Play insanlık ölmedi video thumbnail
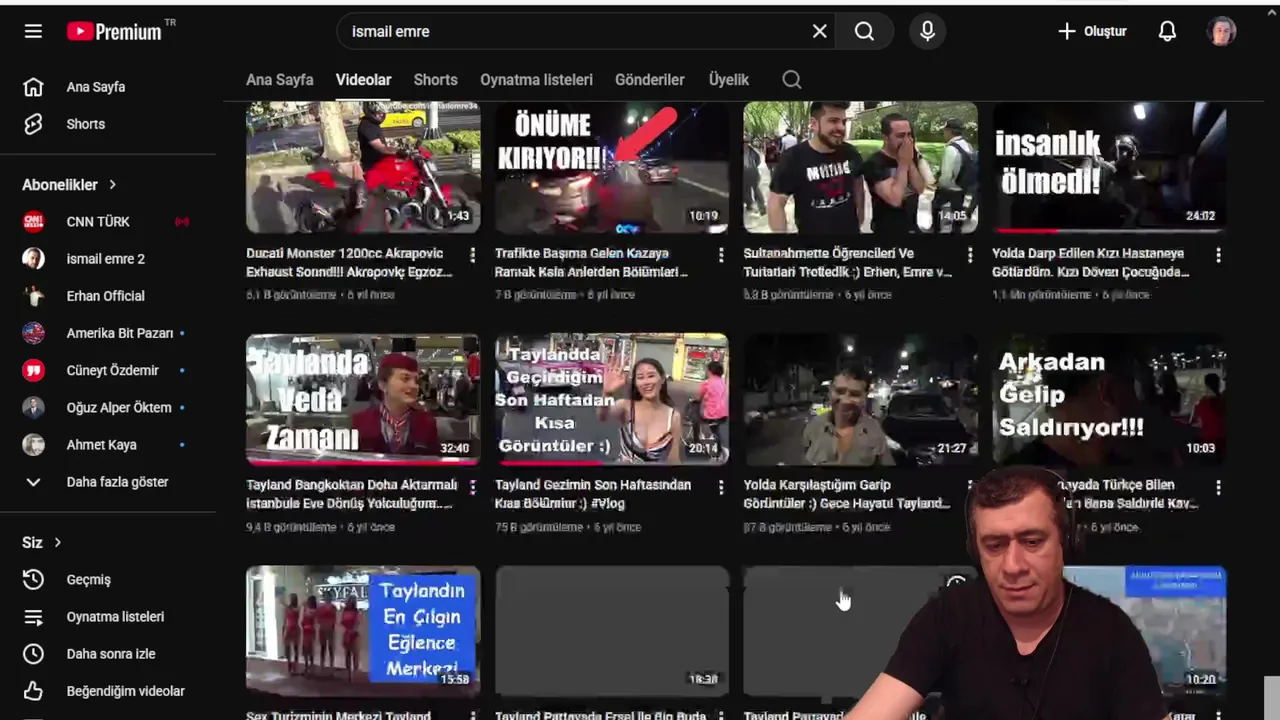Viewport: 1280px width, 720px height. (x=1109, y=167)
